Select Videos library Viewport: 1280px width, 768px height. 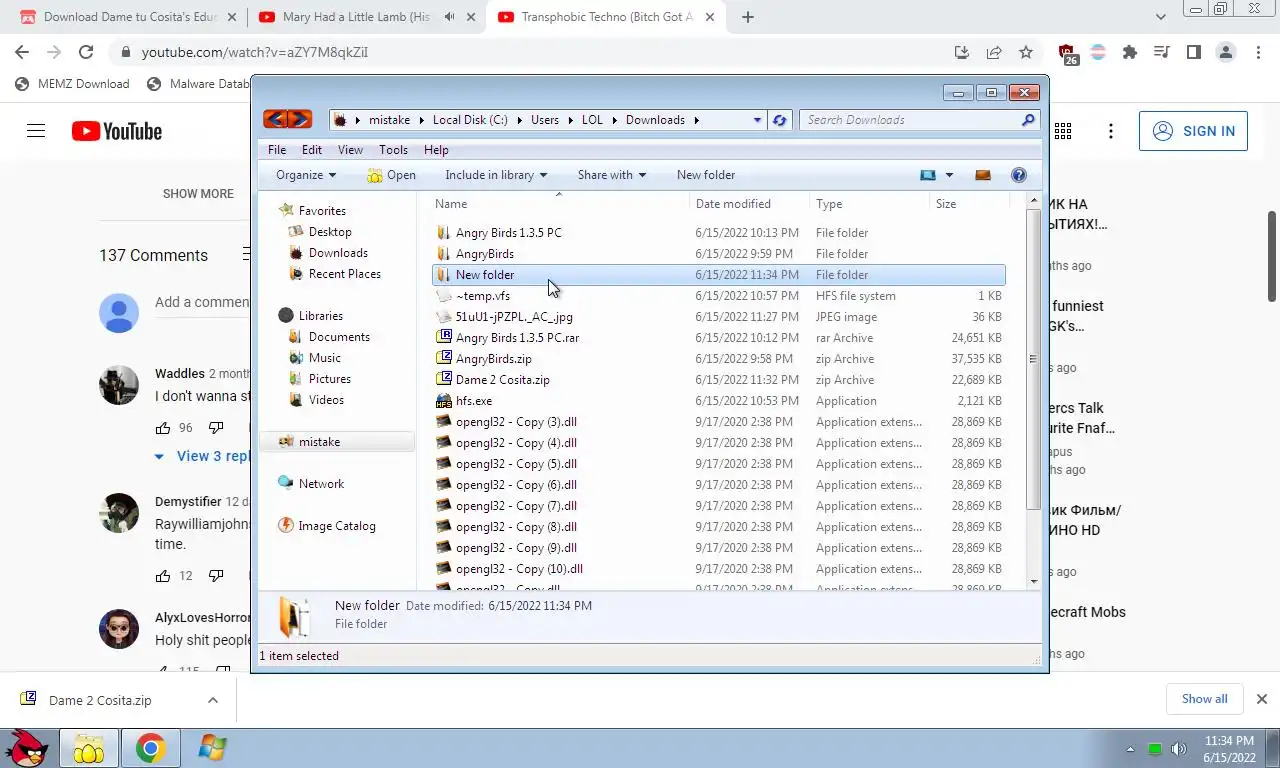pyautogui.click(x=326, y=400)
